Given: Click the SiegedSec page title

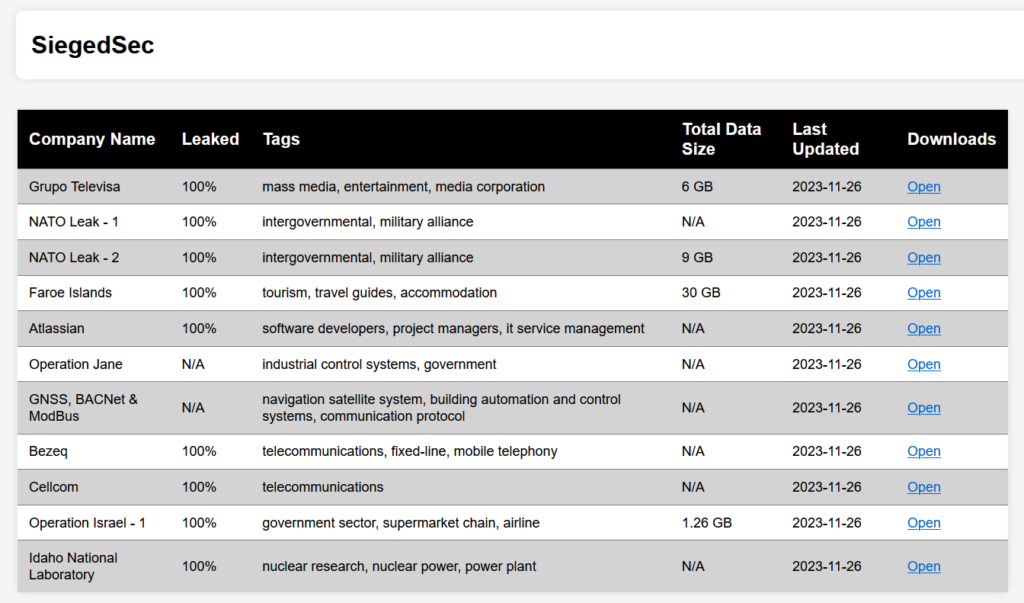Looking at the screenshot, I should point(93,45).
